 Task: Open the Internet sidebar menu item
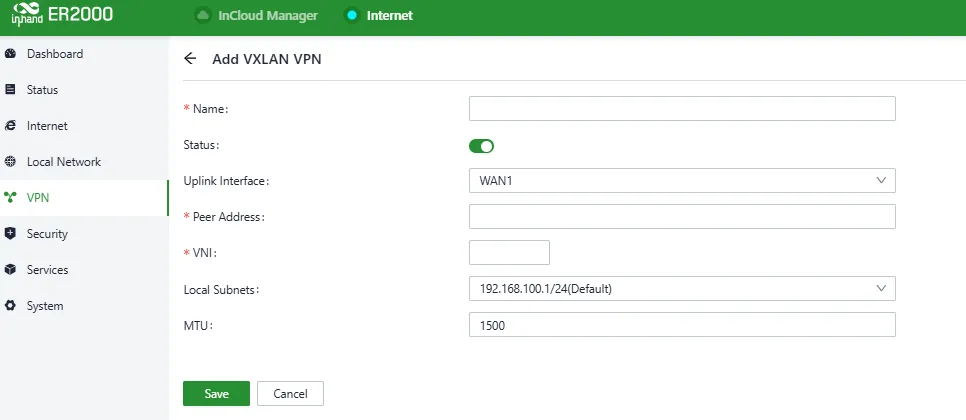pos(84,126)
